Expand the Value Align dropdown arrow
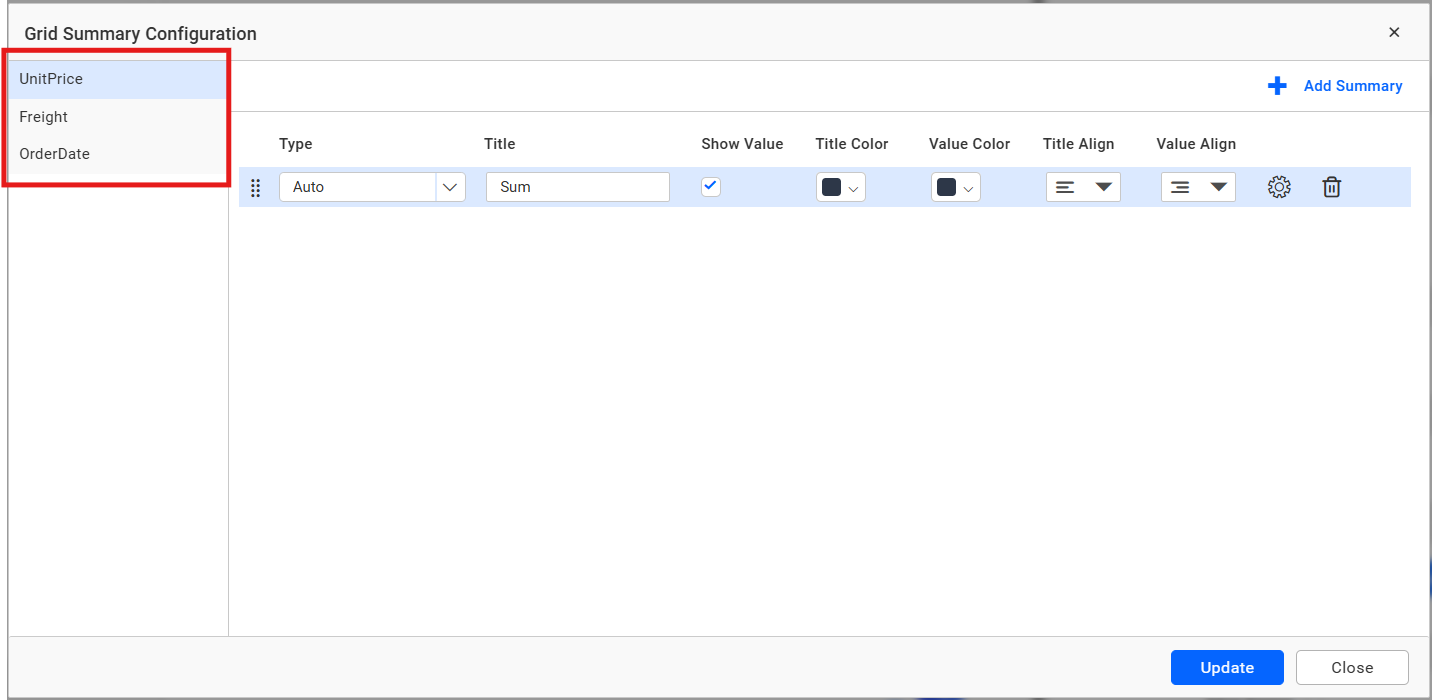The image size is (1432, 700). (x=1218, y=186)
